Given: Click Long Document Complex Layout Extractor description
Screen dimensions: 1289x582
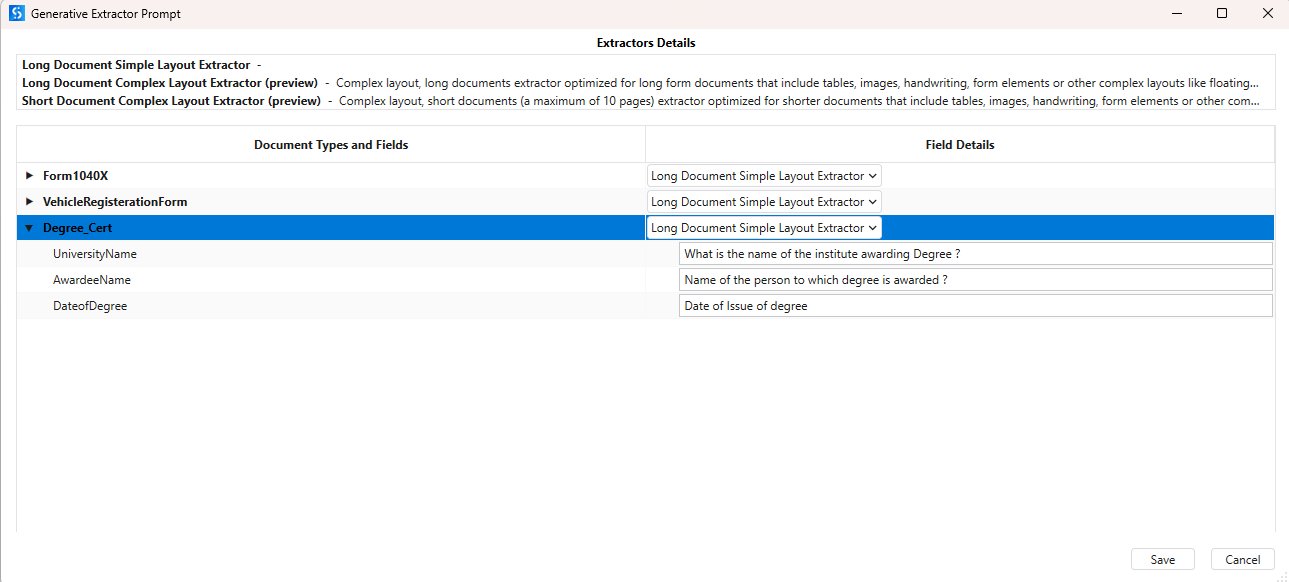Looking at the screenshot, I should [x=640, y=83].
